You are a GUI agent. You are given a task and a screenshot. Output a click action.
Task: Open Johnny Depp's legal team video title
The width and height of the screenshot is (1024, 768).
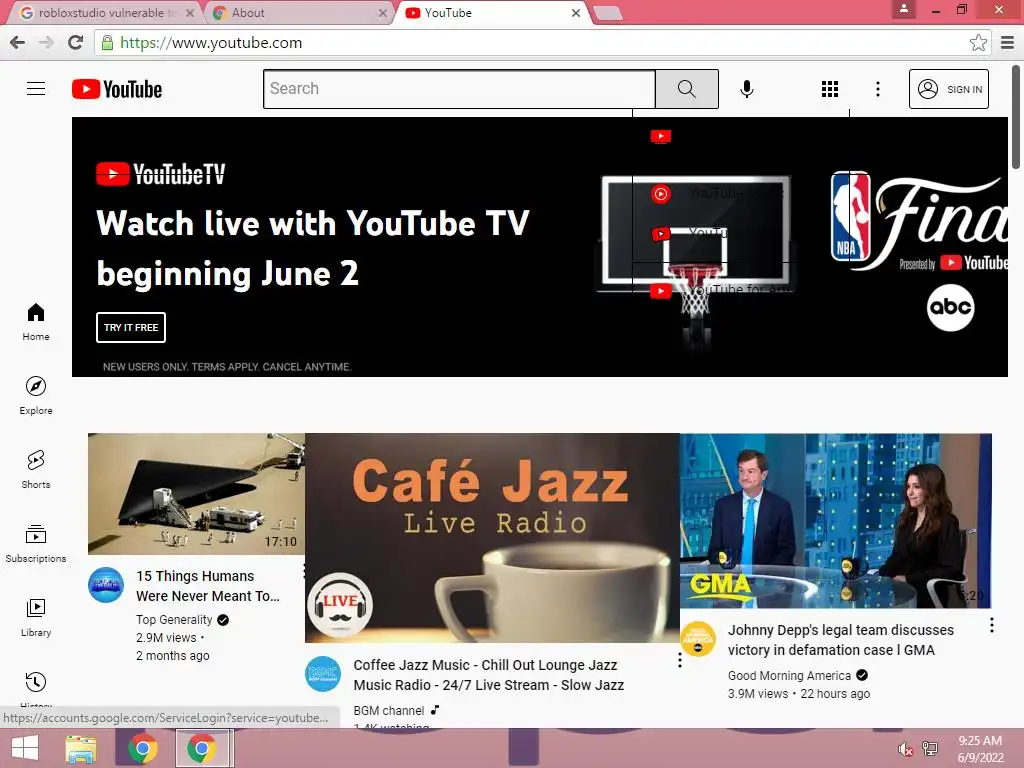[x=840, y=640]
